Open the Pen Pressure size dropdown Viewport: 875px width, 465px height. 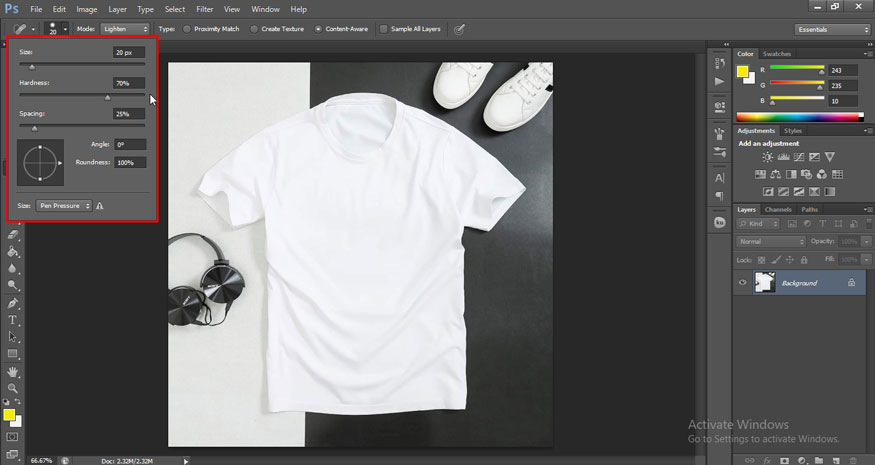[64, 205]
